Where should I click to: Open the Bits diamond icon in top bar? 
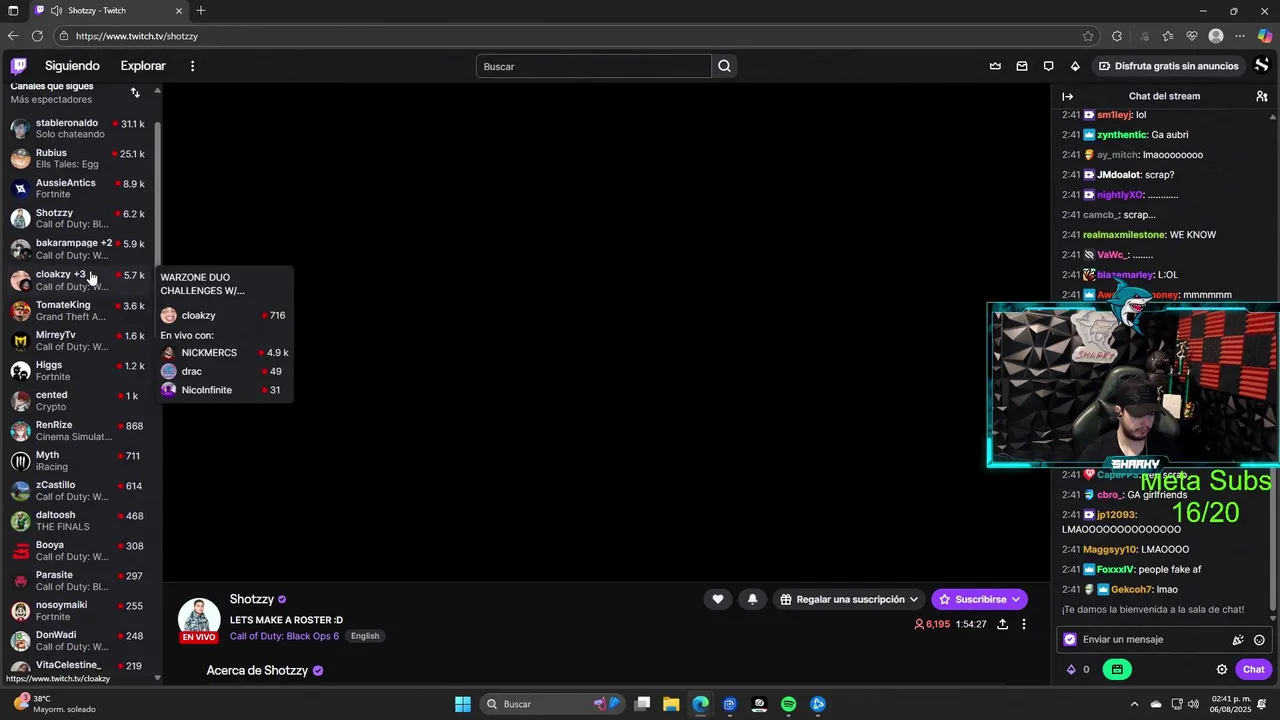1075,66
